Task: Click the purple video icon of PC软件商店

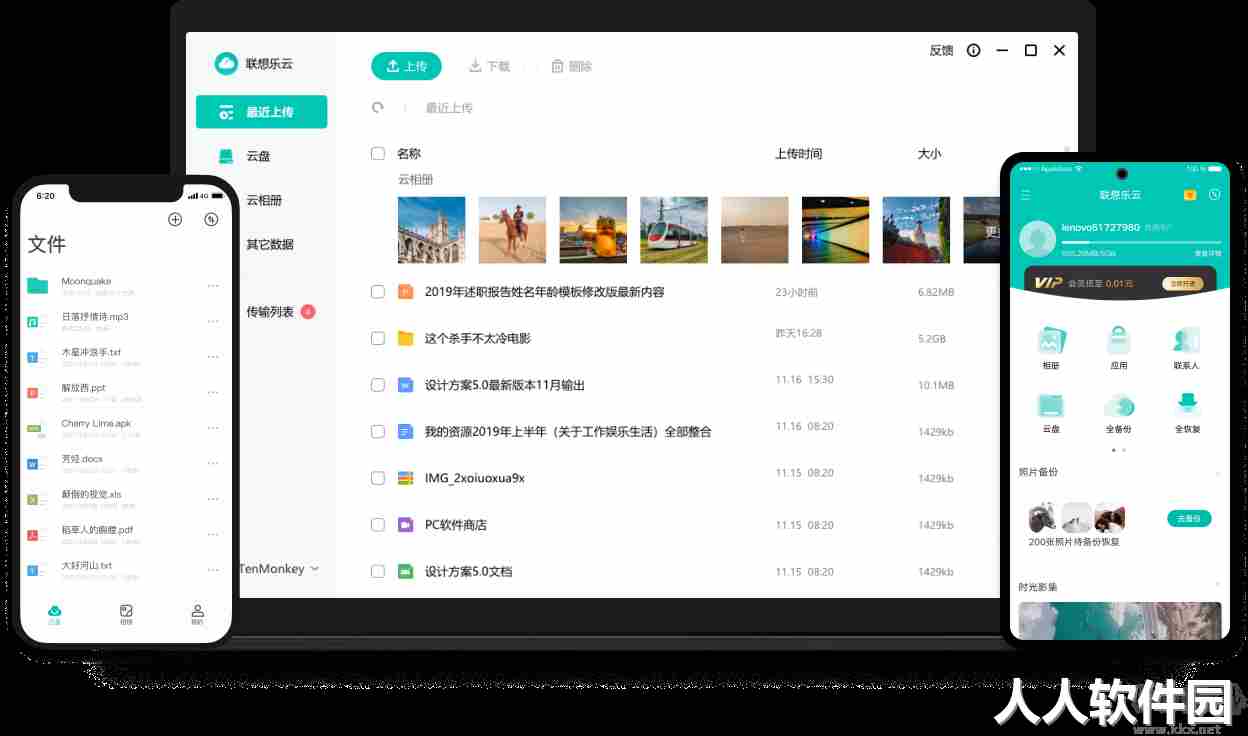Action: pyautogui.click(x=405, y=525)
